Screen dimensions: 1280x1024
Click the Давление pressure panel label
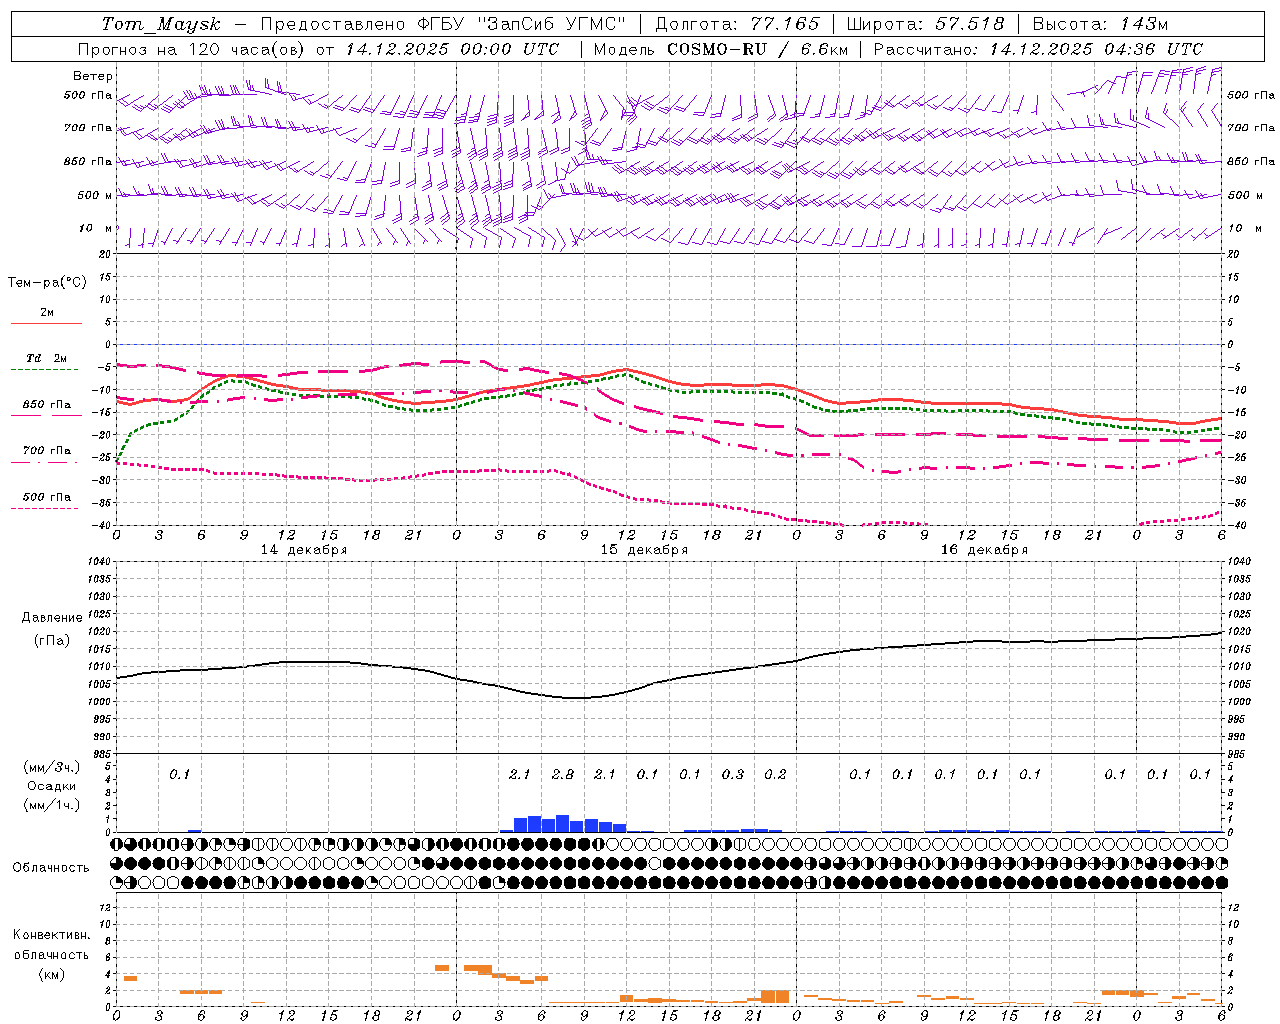click(52, 618)
